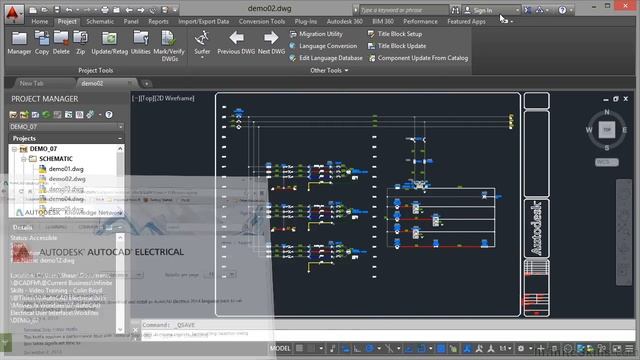
Task: Collapse the SCHEMATIC folder node
Action: click(x=24, y=159)
